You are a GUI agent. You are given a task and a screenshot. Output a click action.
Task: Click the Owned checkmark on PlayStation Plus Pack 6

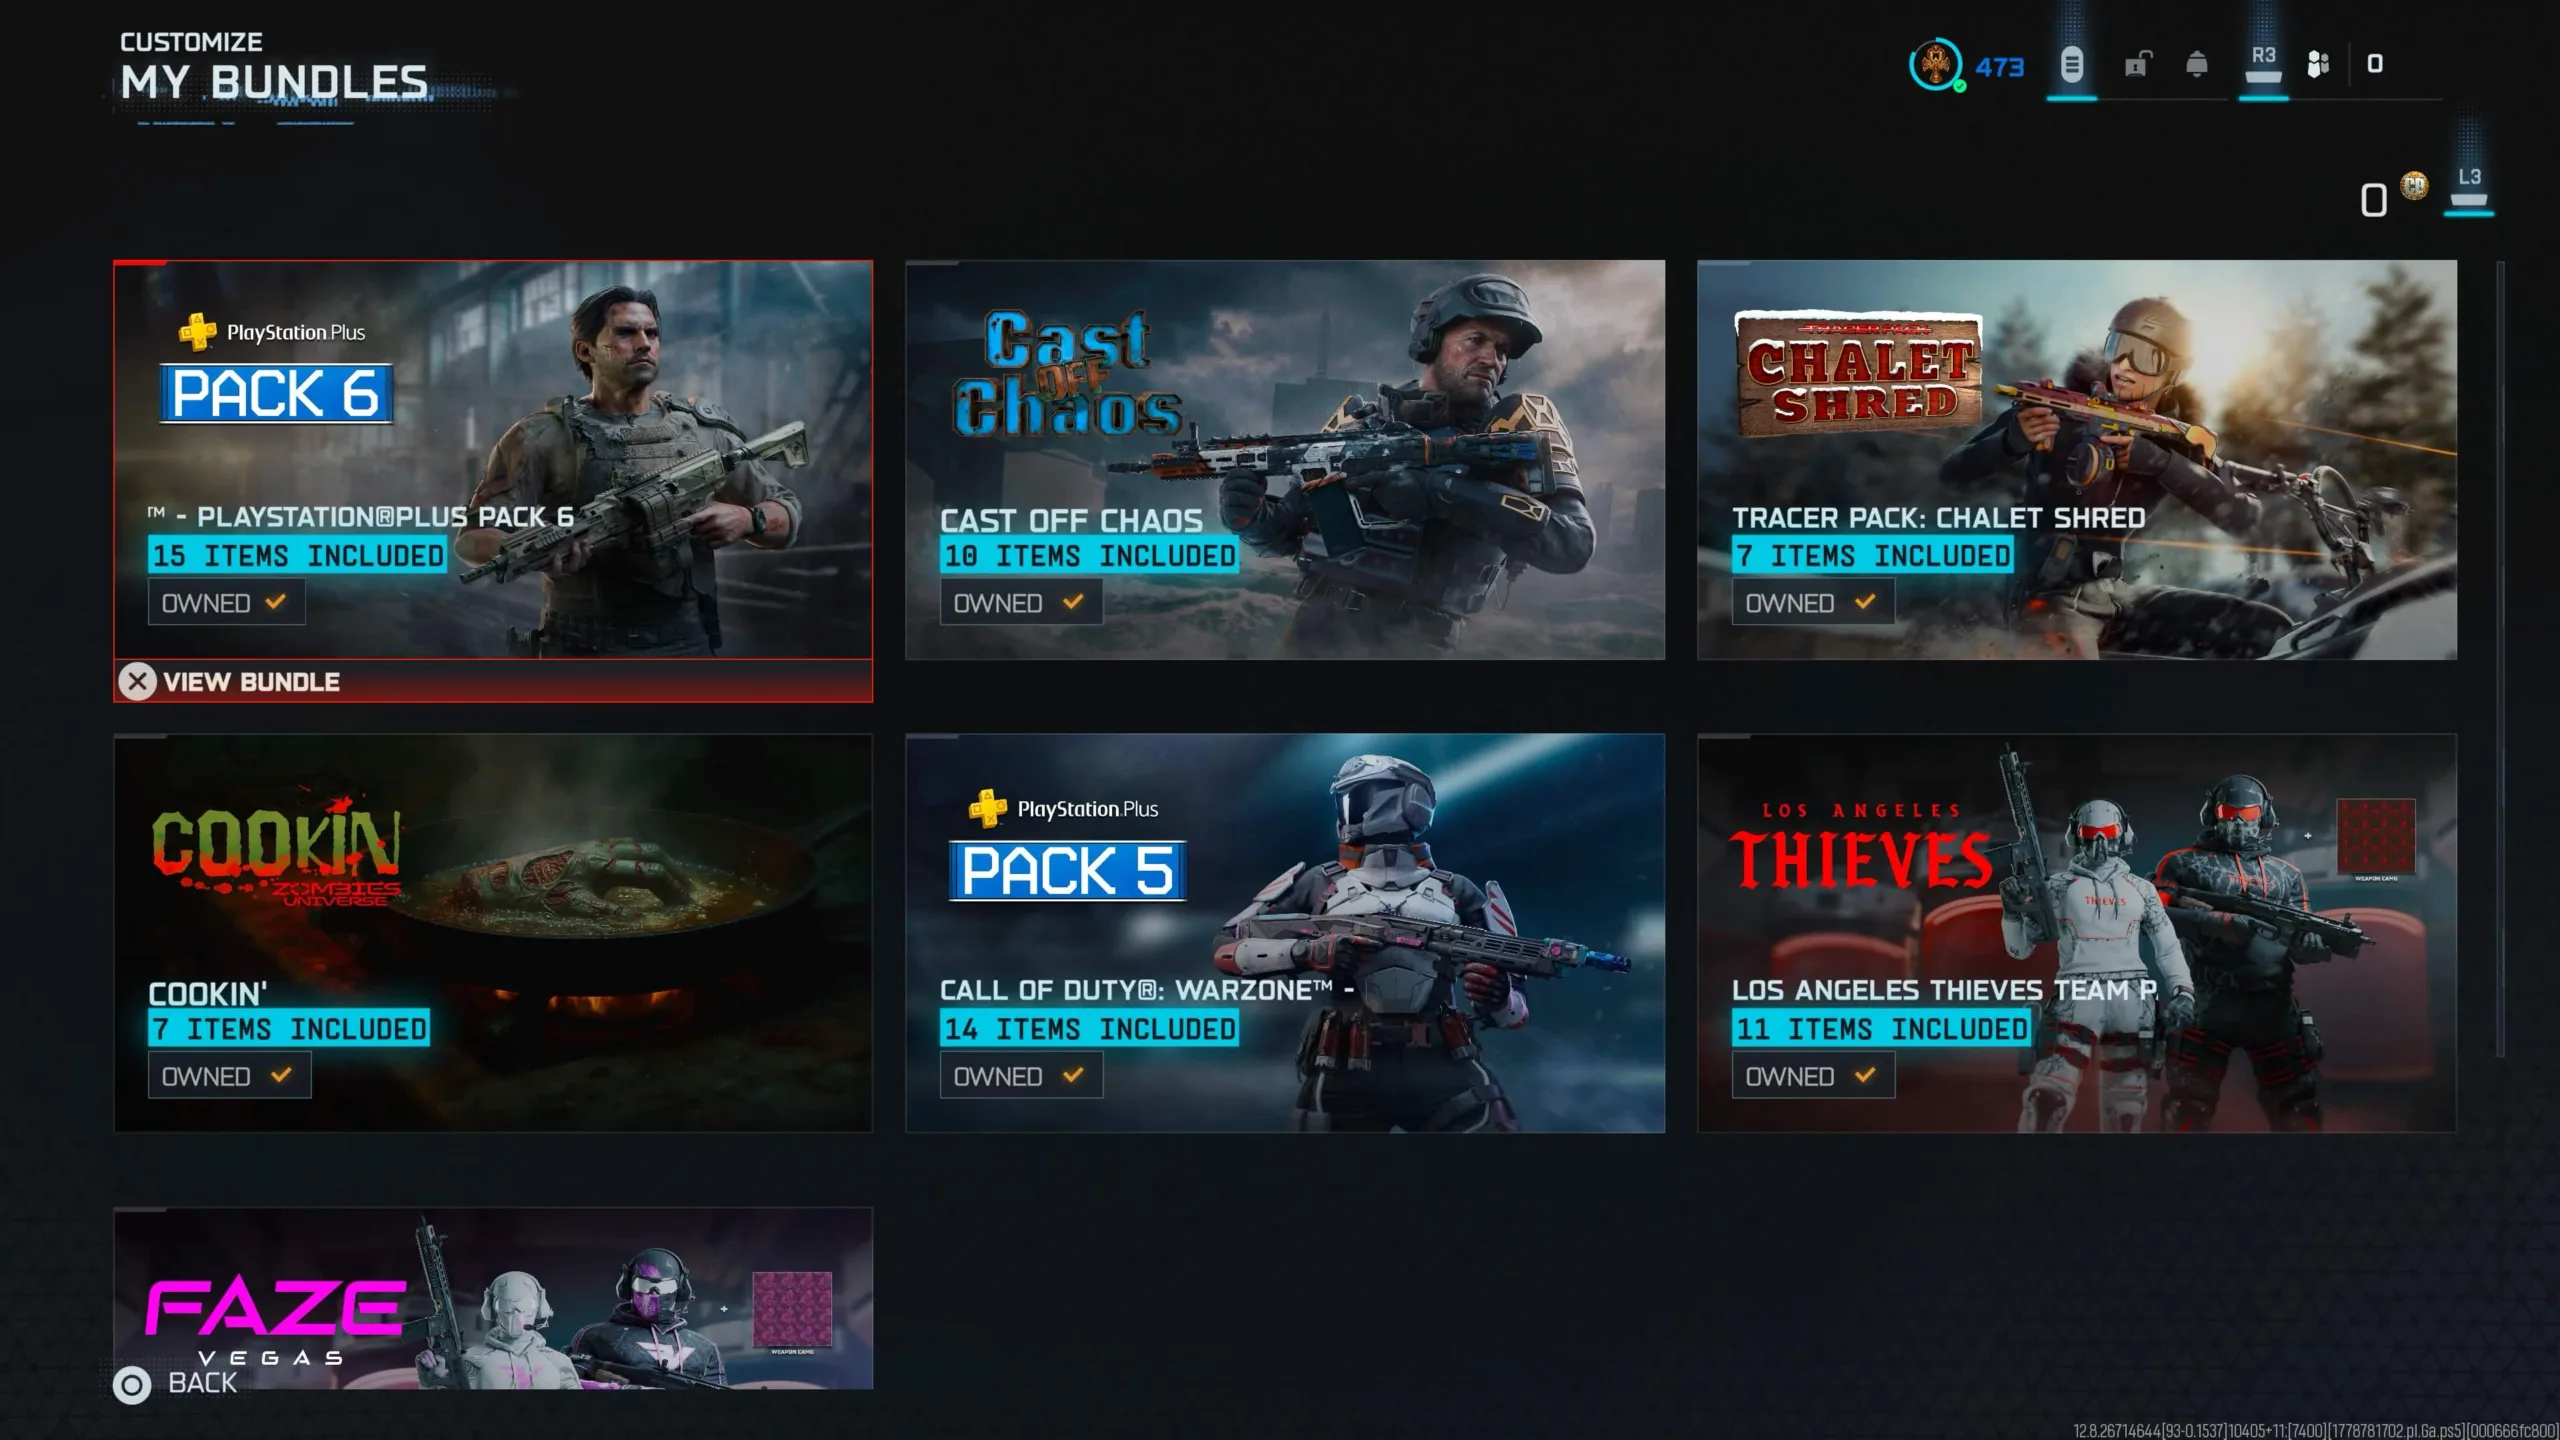(276, 602)
